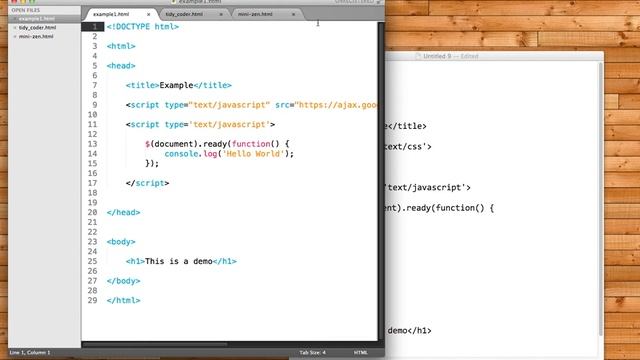Click the OPEN FILES sidebar heading
Image resolution: width=640 pixels, height=360 pixels.
(26, 10)
